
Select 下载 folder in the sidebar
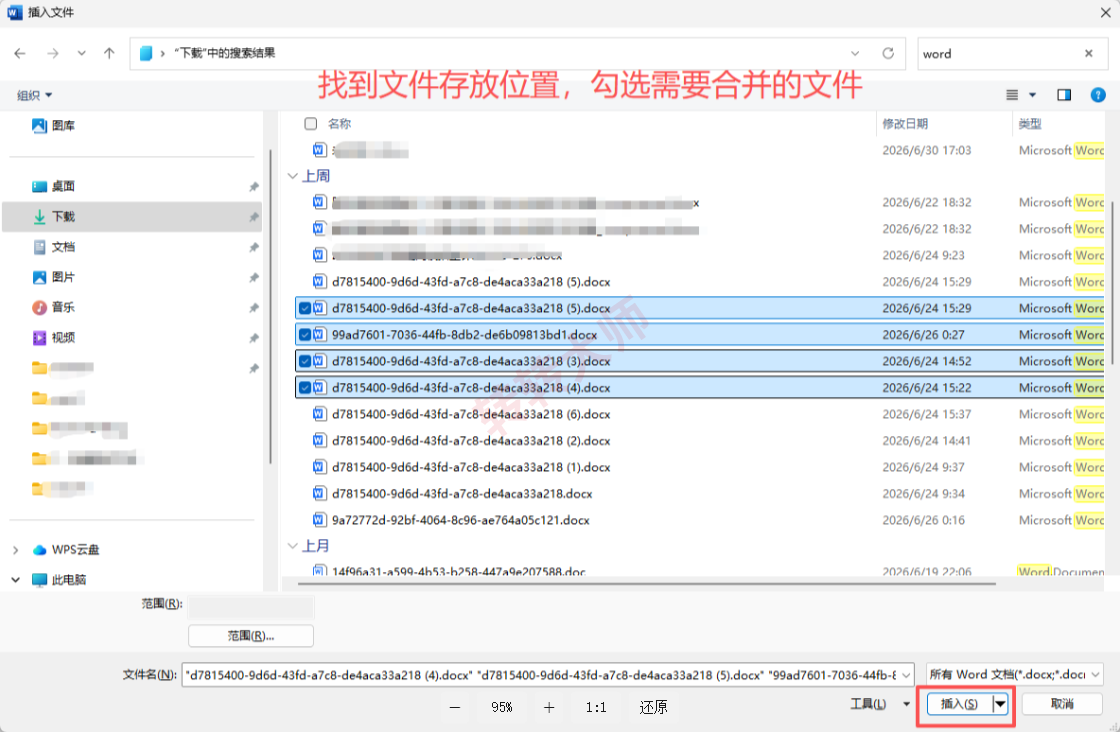(132, 216)
